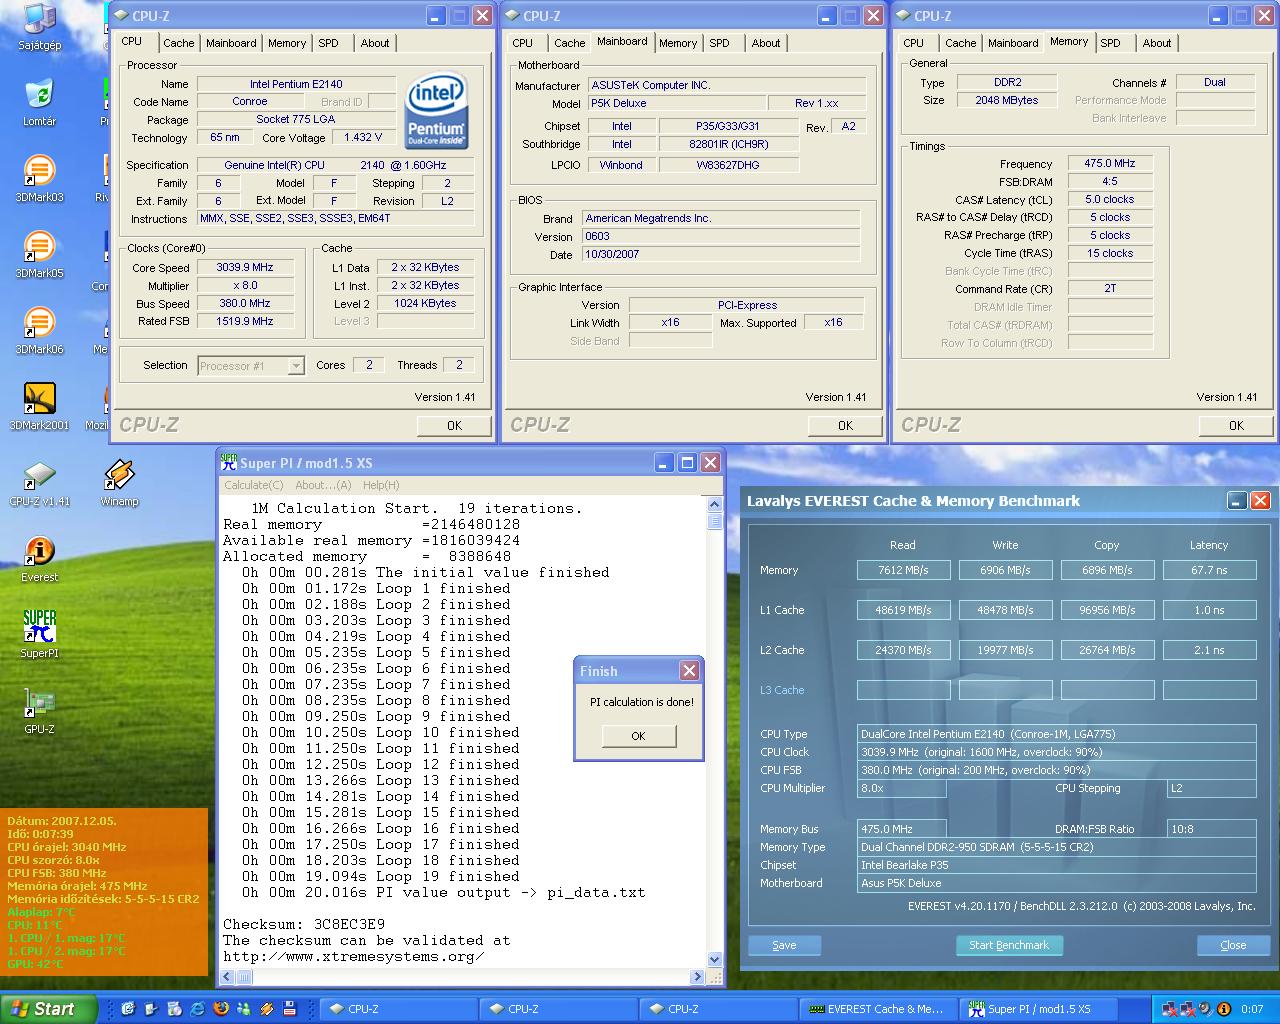Select the CPU-Z v1.41 desktop shortcut

click(x=39, y=483)
